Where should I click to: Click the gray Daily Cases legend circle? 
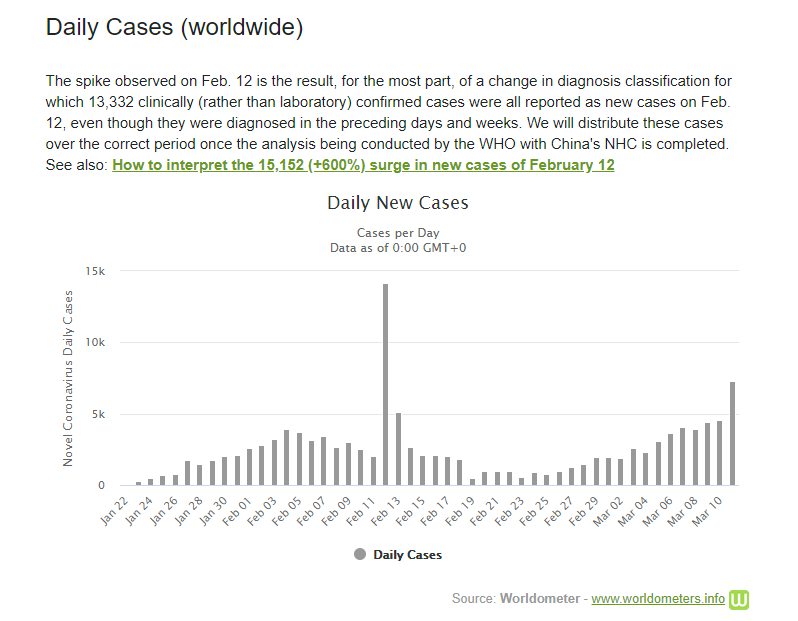(360, 554)
